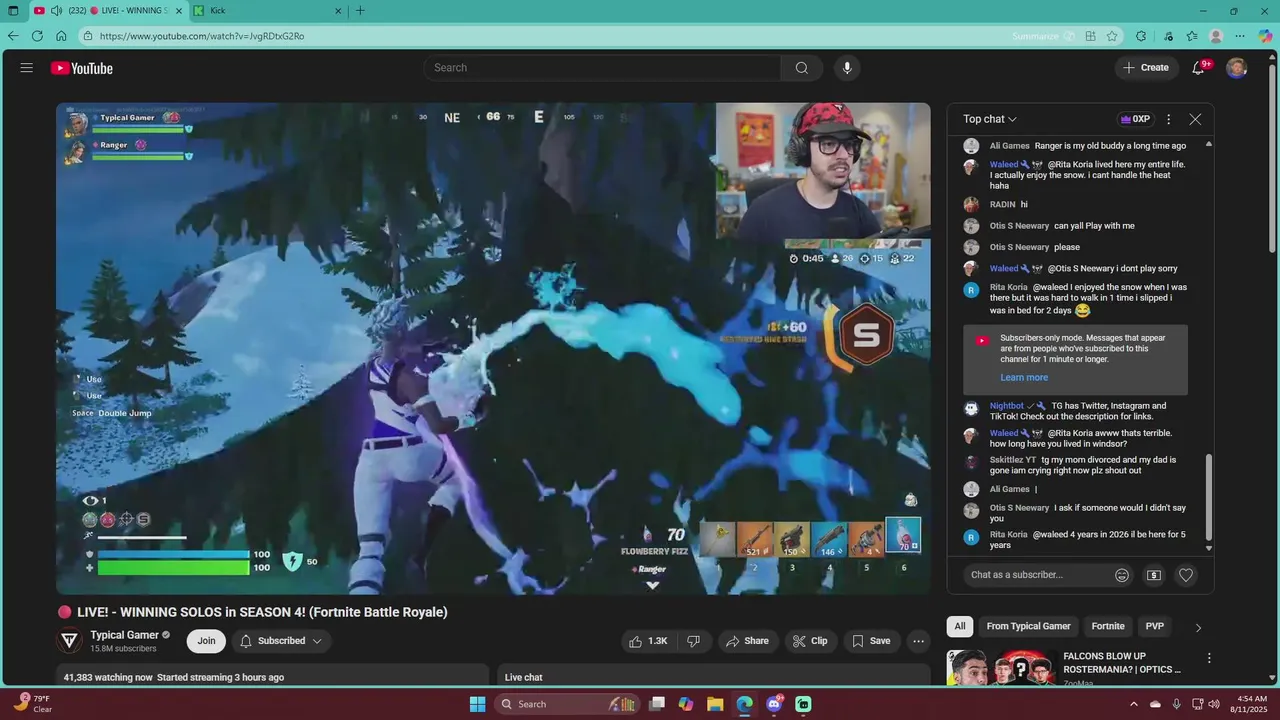
Task: Open Typical Gamer channel avatar
Action: click(70, 641)
